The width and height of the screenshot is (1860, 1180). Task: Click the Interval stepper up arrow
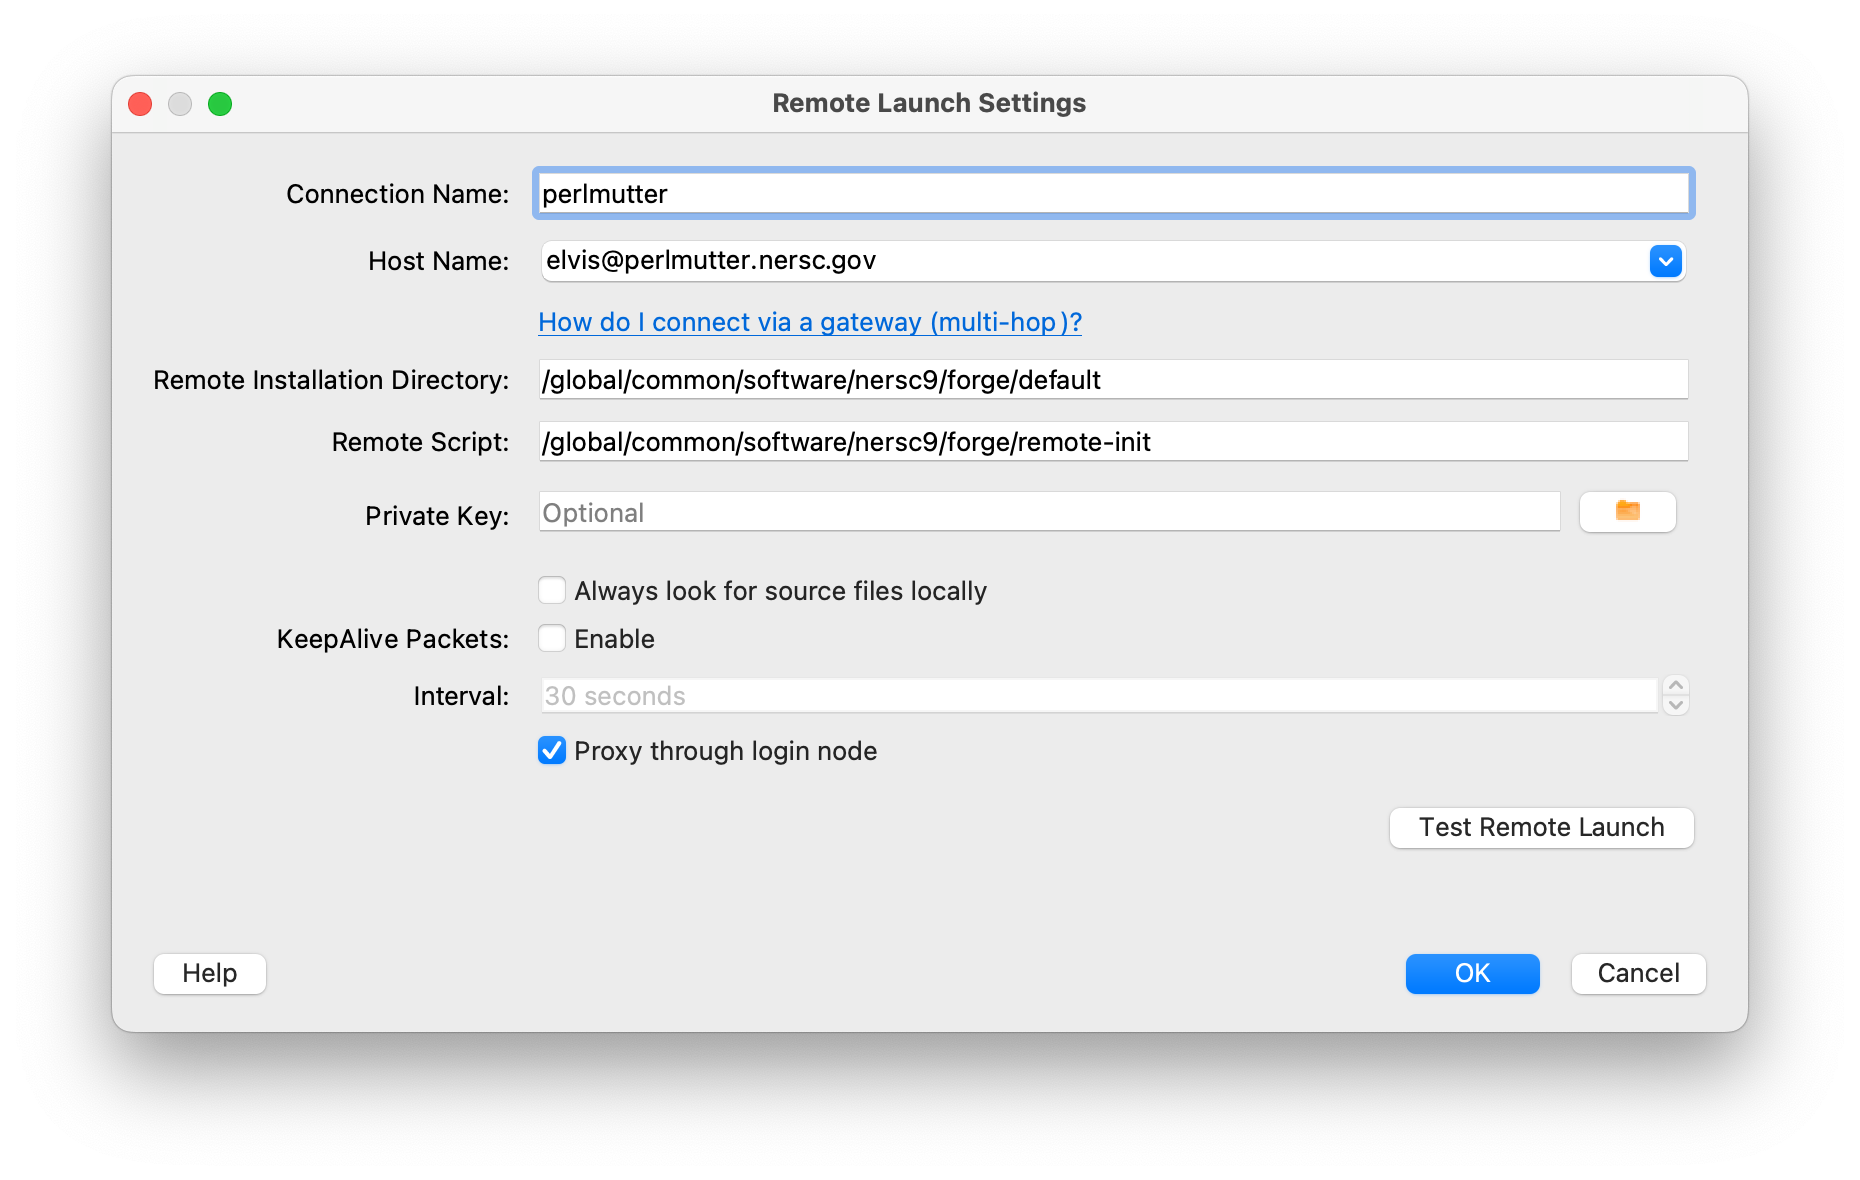point(1678,685)
